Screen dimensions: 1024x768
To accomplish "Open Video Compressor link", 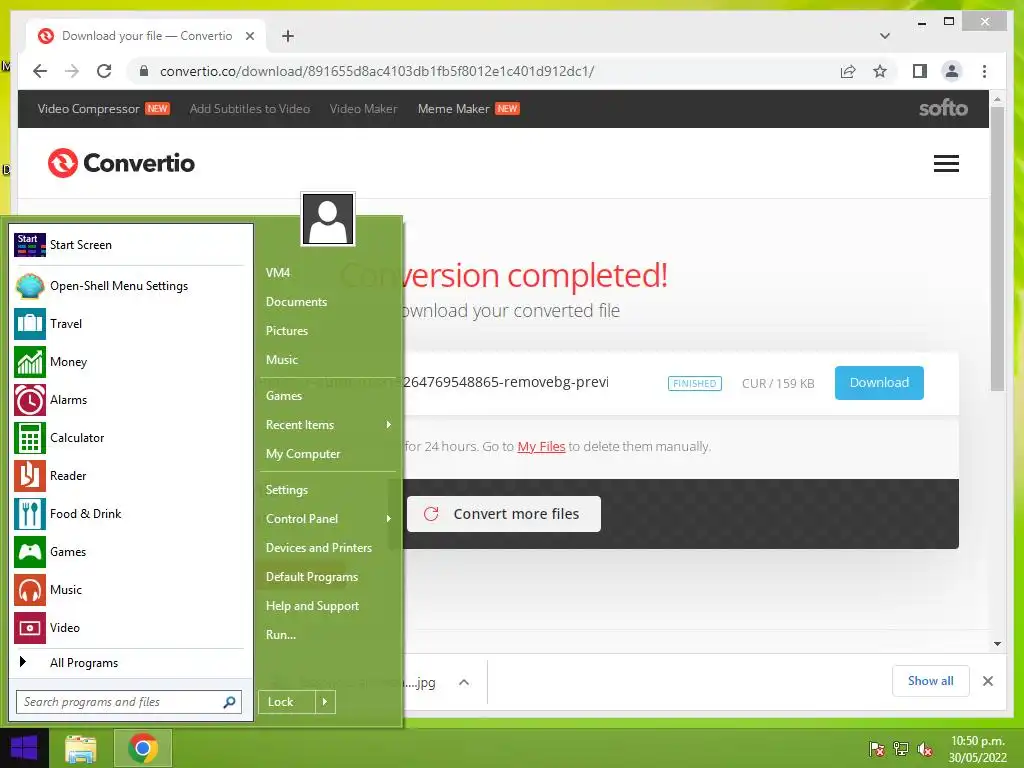I will click(88, 109).
